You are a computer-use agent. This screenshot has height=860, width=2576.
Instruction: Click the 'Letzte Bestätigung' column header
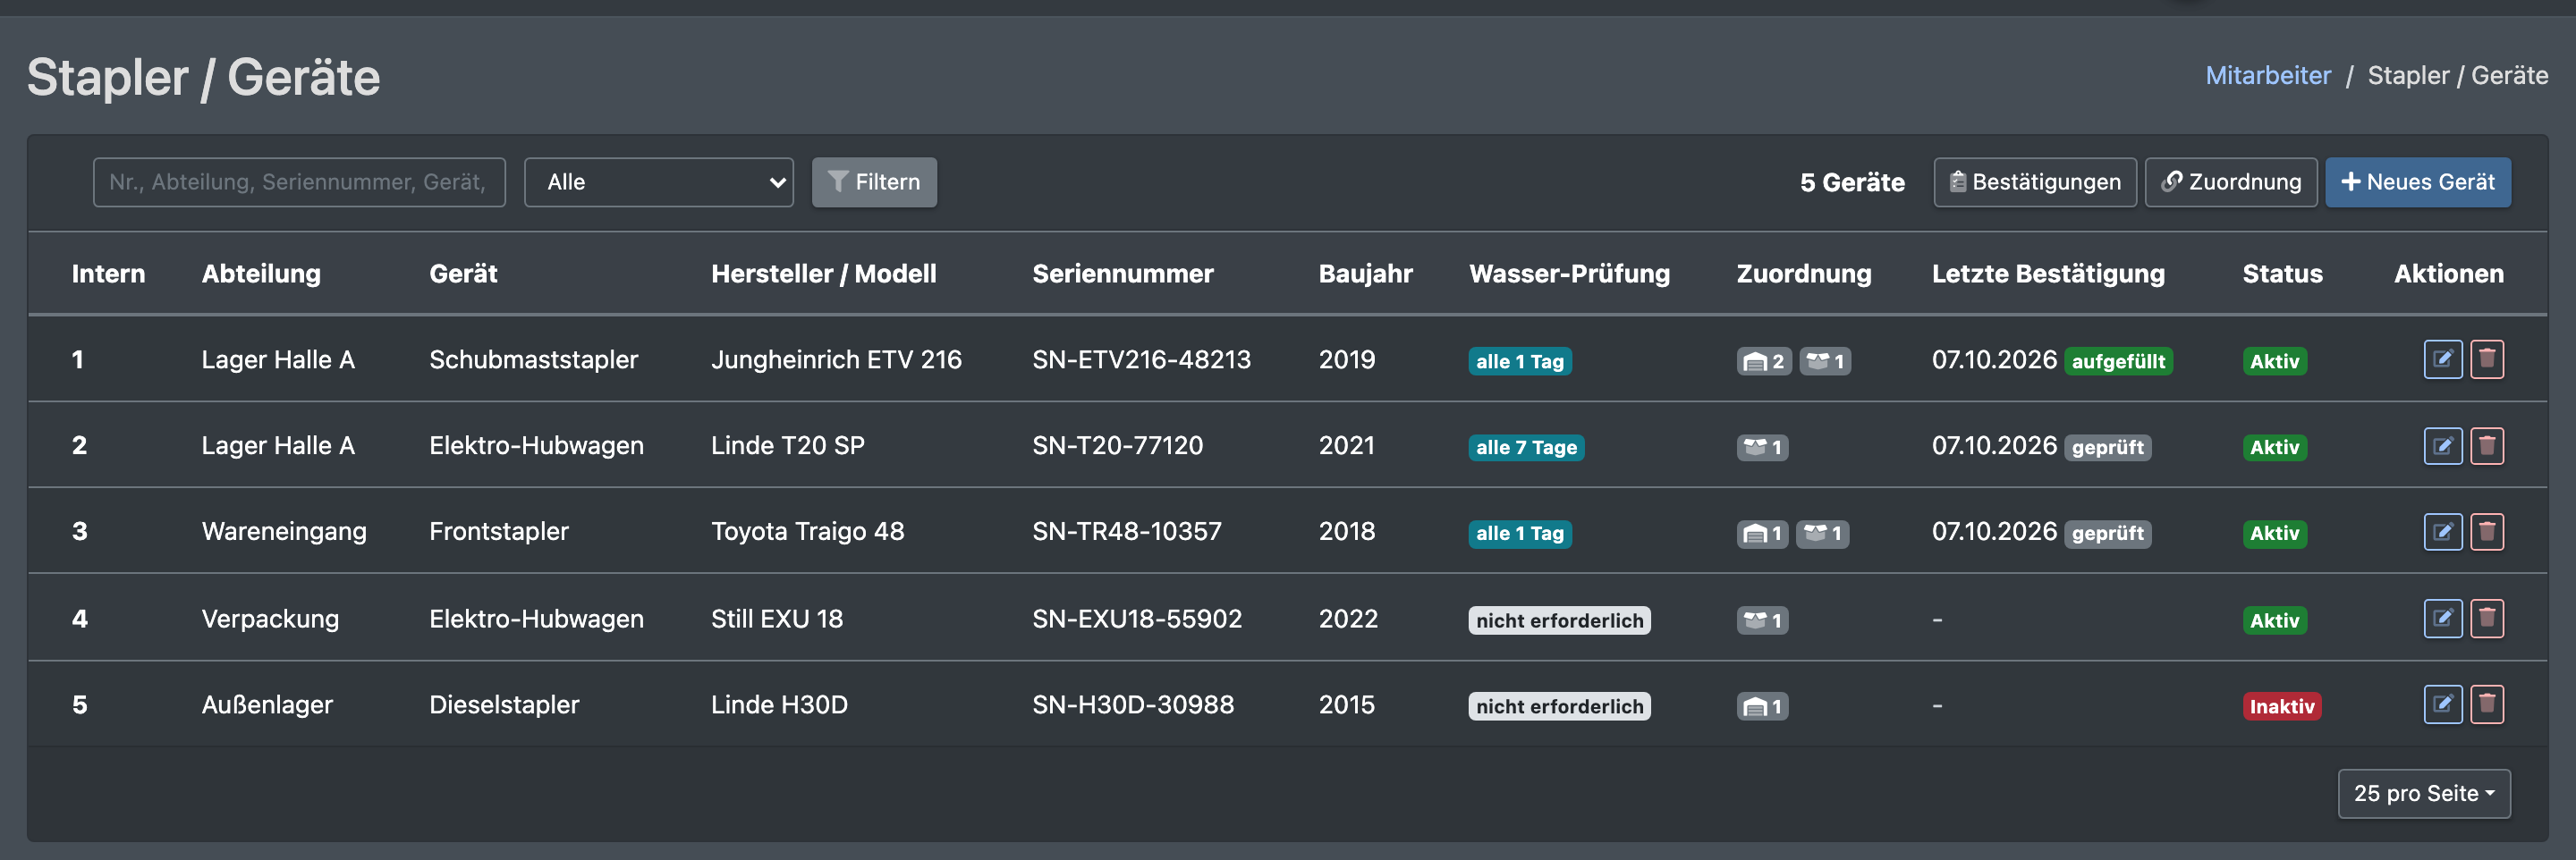2047,273
